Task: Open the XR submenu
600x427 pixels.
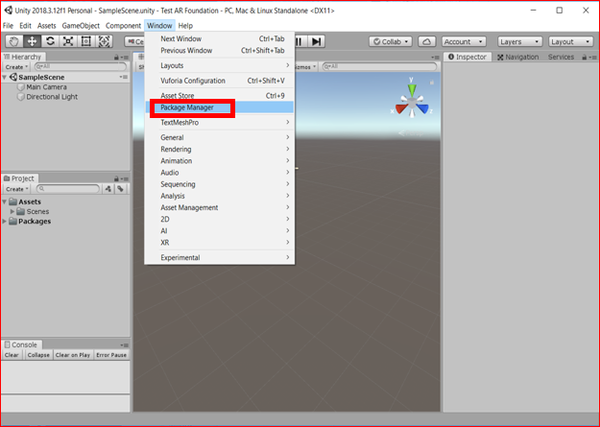Action: click(x=219, y=243)
